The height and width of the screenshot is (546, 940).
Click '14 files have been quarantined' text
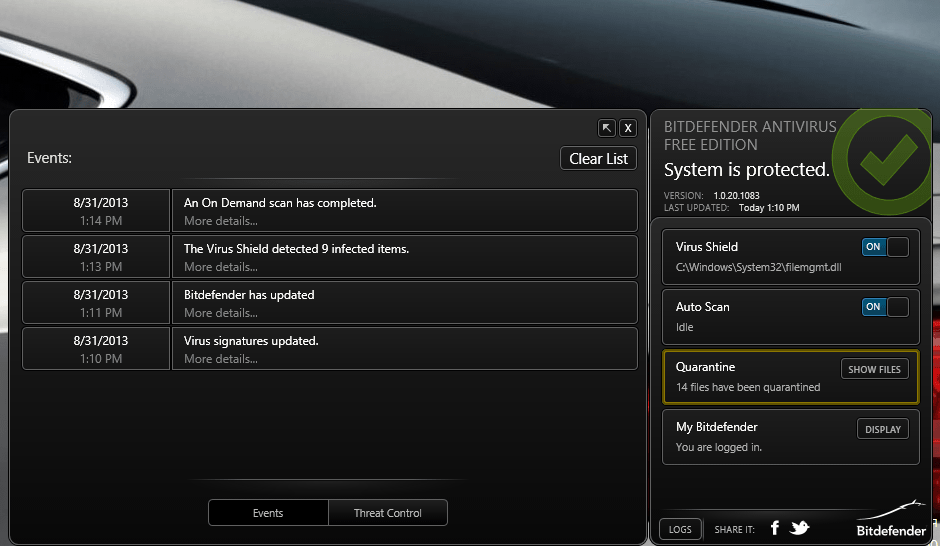(748, 387)
